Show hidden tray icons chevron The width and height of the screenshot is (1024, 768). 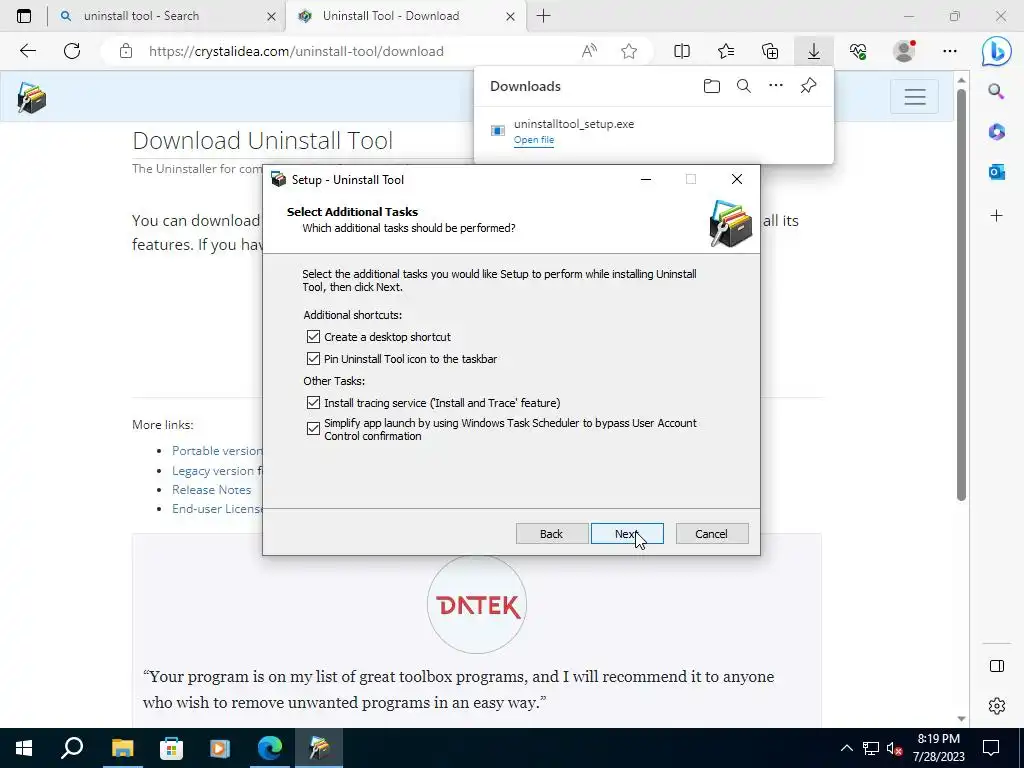pos(846,748)
